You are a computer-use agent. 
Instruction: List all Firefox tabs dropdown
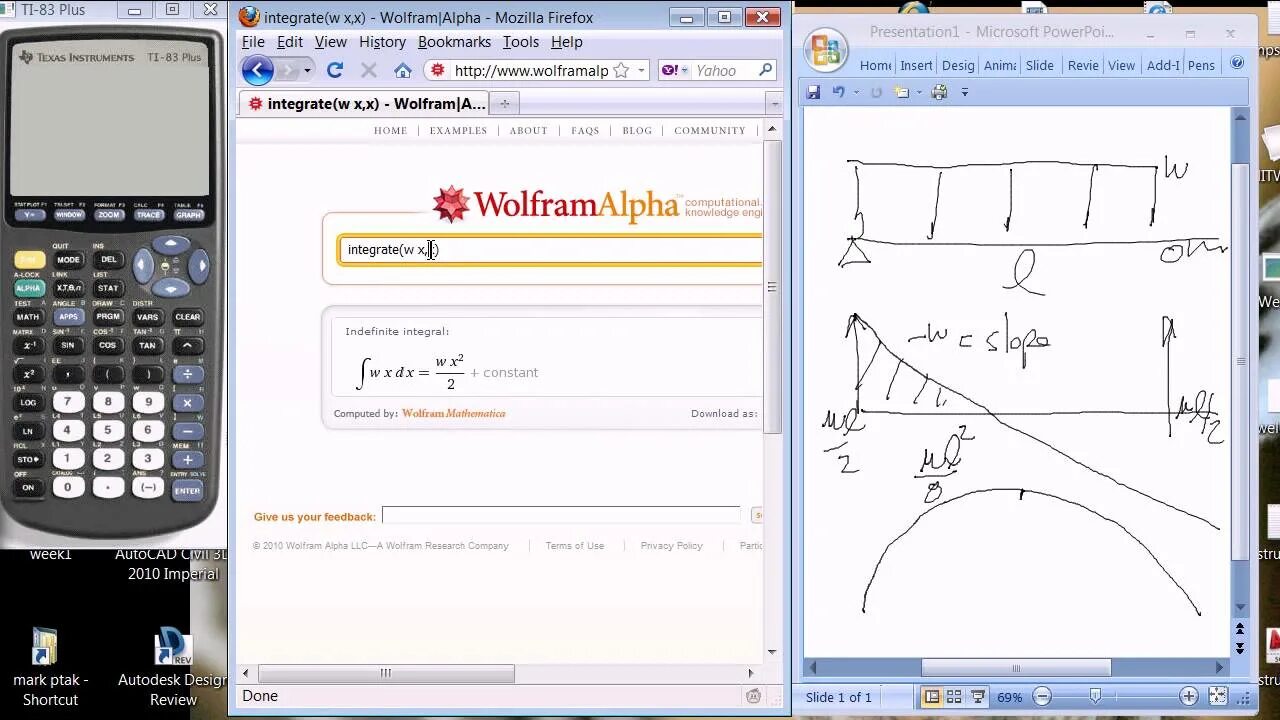point(774,103)
